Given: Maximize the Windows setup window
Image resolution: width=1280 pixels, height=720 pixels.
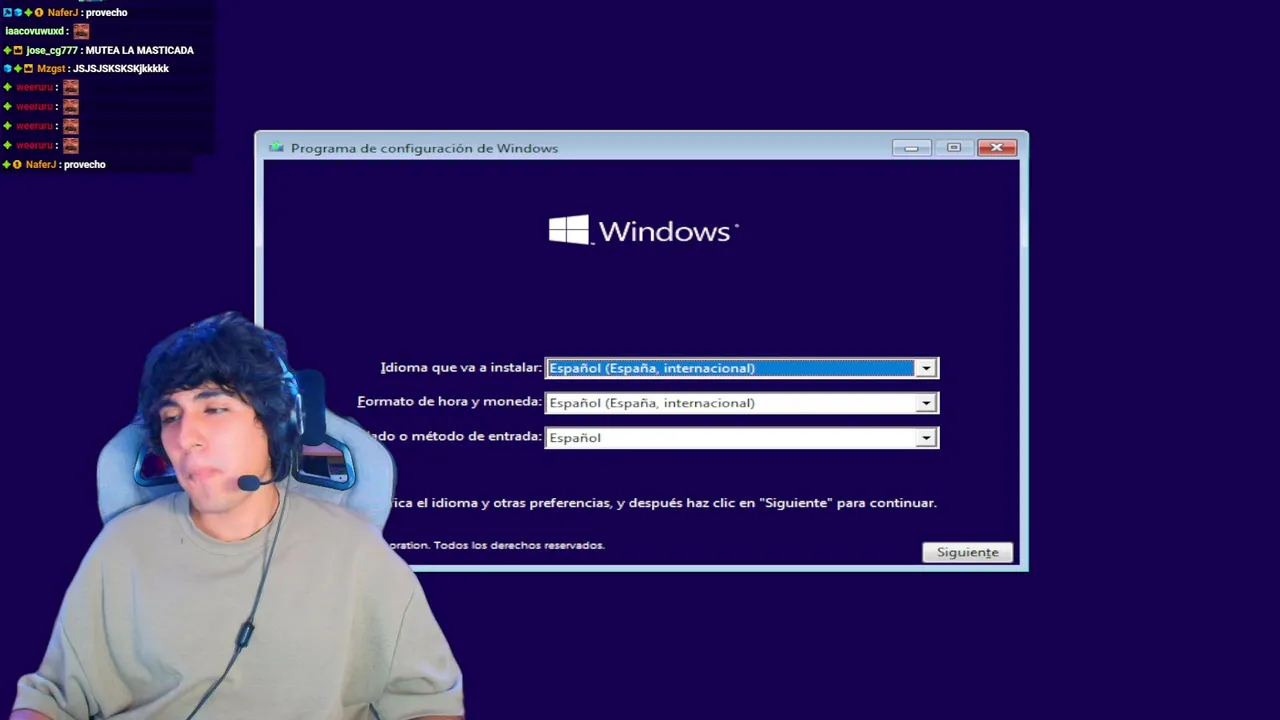Looking at the screenshot, I should coord(954,148).
